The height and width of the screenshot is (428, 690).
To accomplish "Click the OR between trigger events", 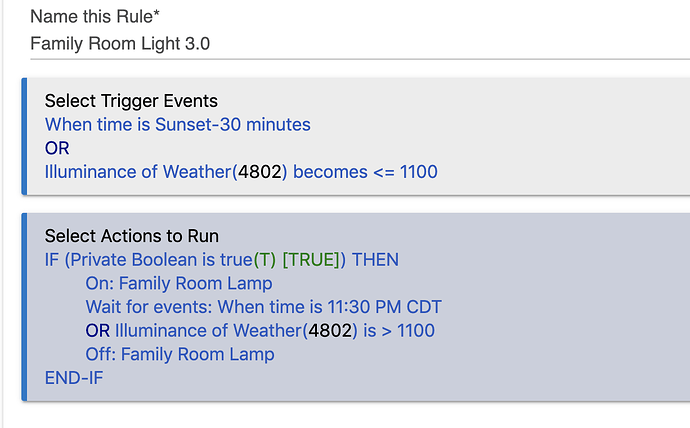I will pyautogui.click(x=57, y=149).
